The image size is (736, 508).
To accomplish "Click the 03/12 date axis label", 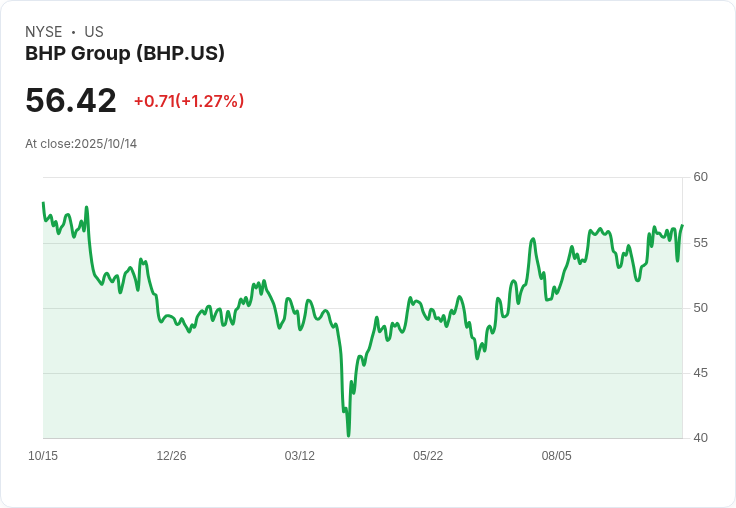I will tap(300, 456).
